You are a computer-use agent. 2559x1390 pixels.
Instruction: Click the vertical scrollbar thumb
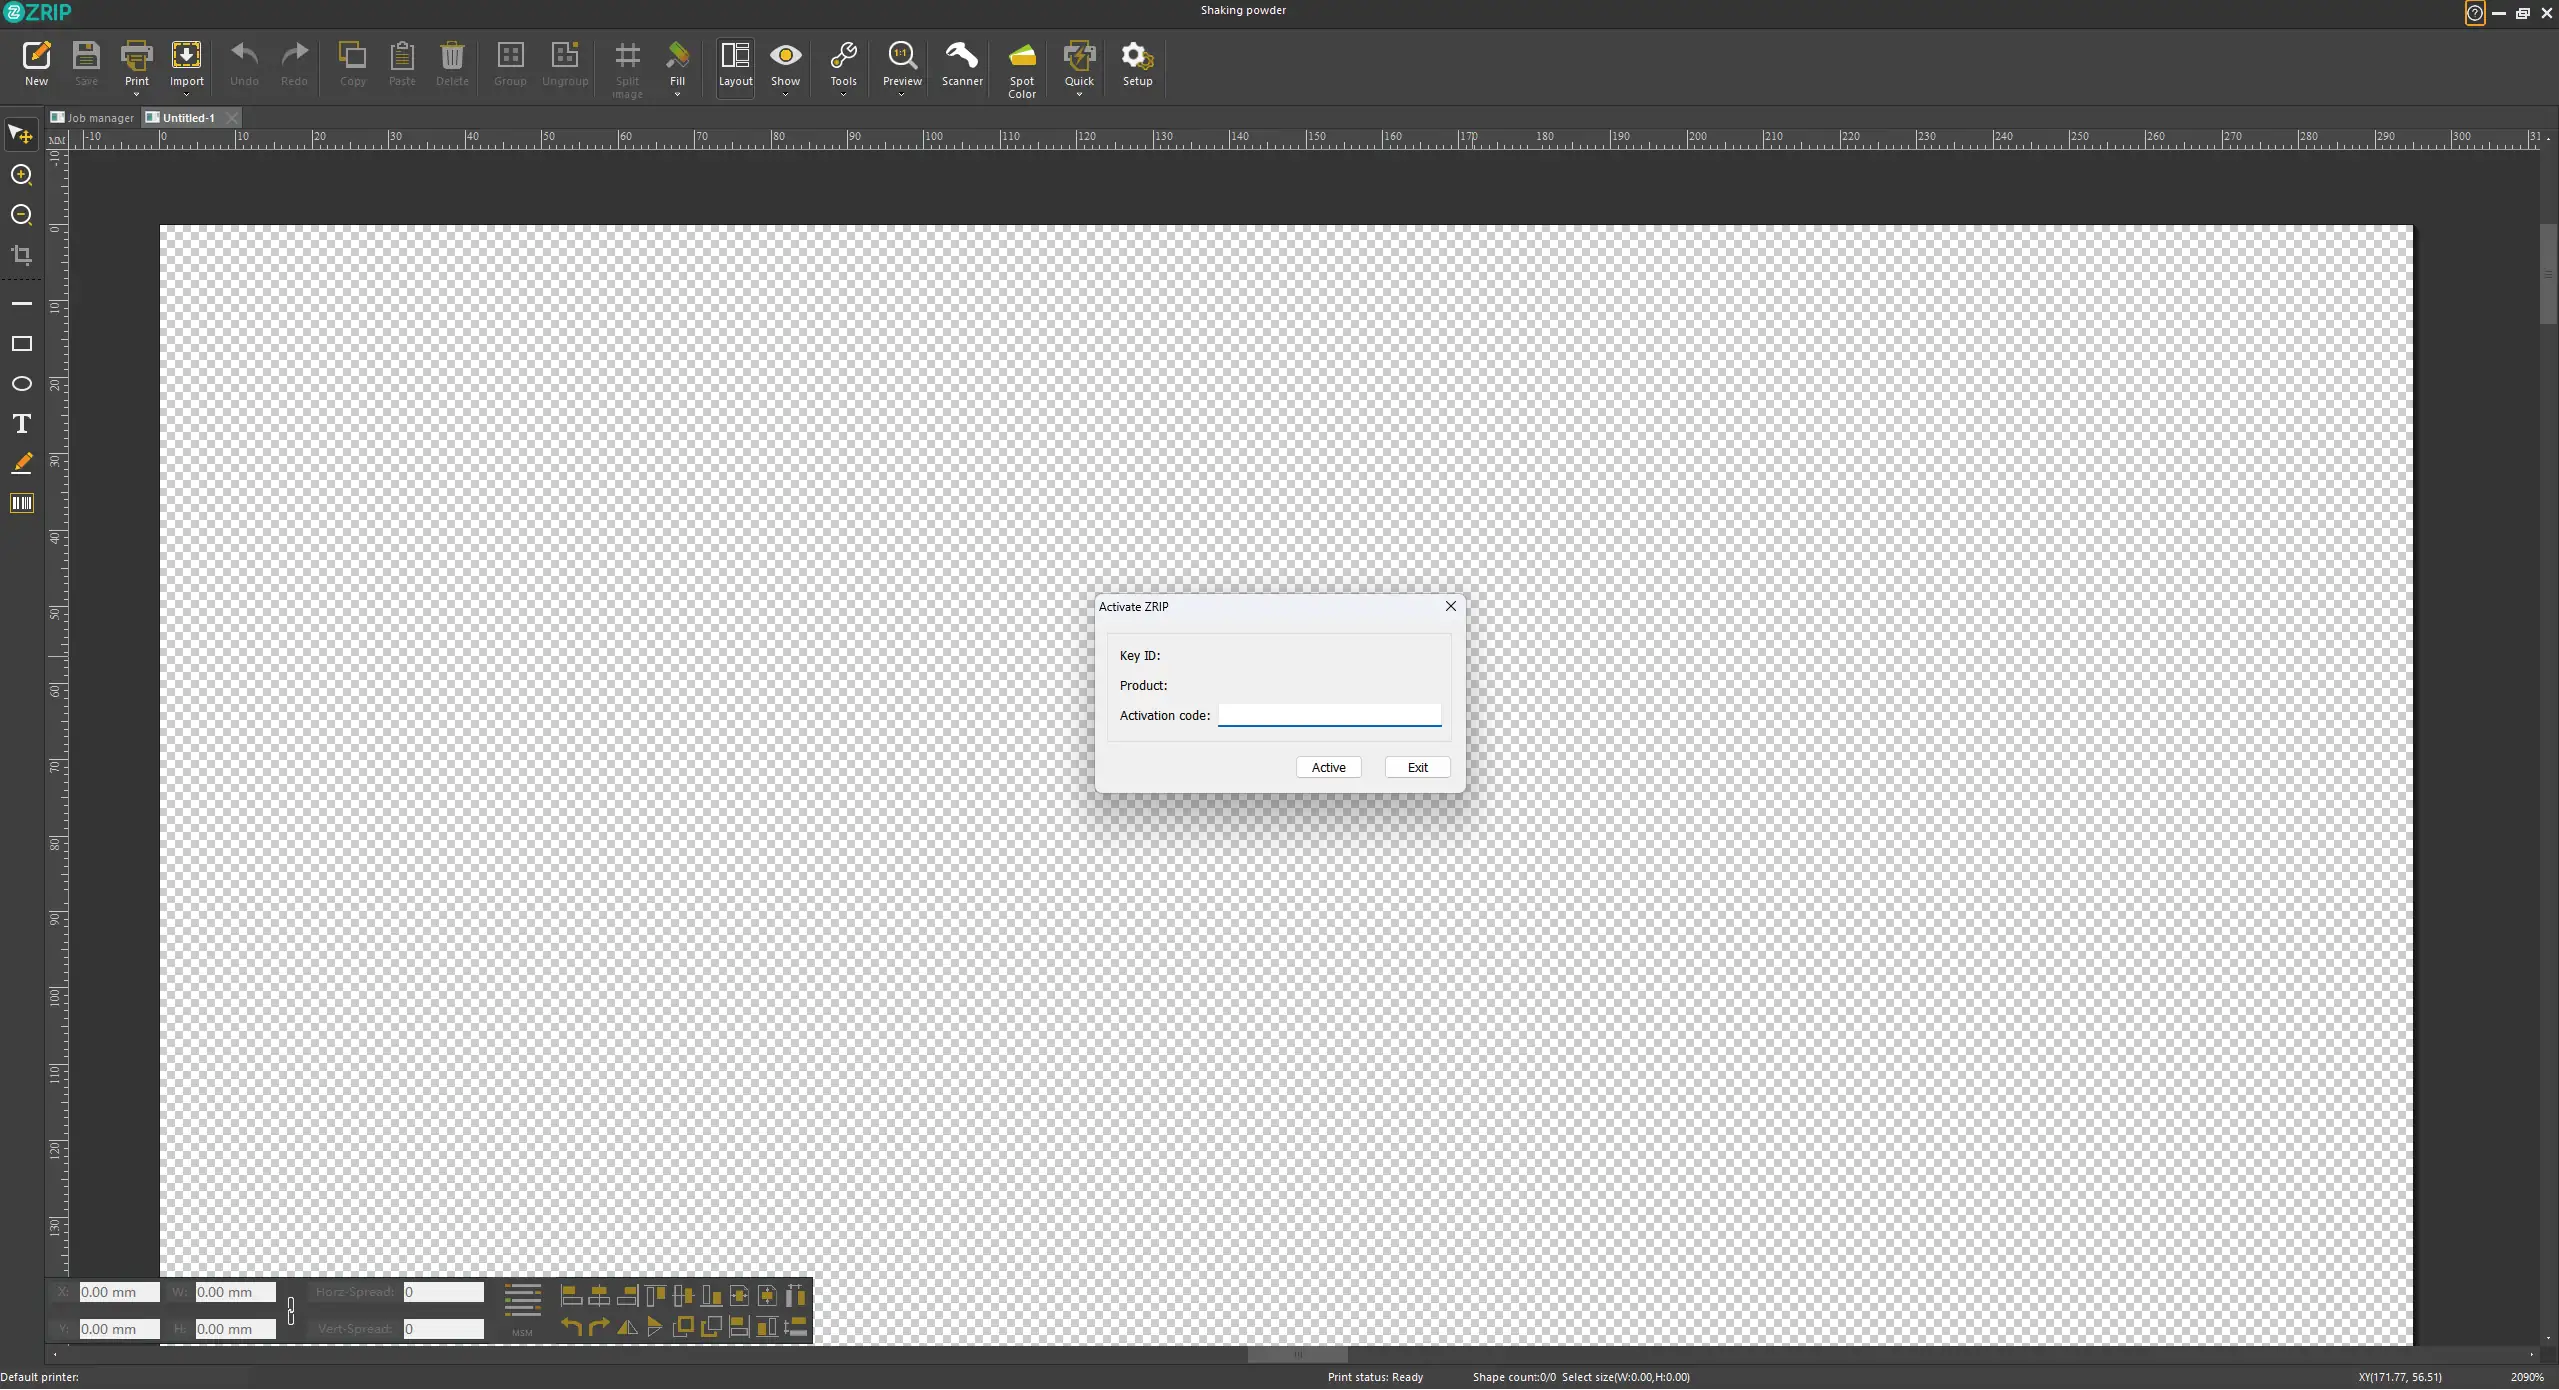[x=2548, y=274]
